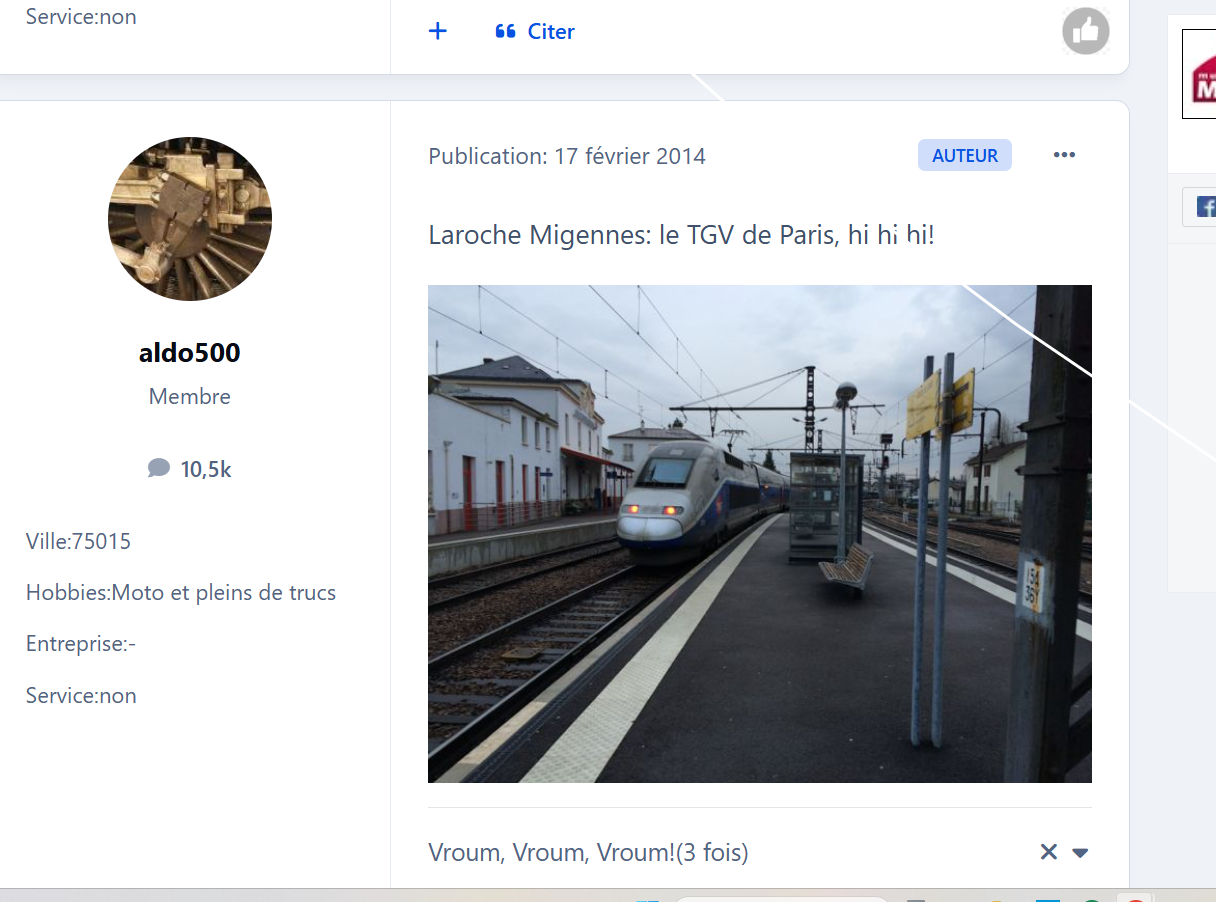1216x902 pixels.
Task: Click the Ville:75015 profile field
Action: pyautogui.click(x=78, y=542)
